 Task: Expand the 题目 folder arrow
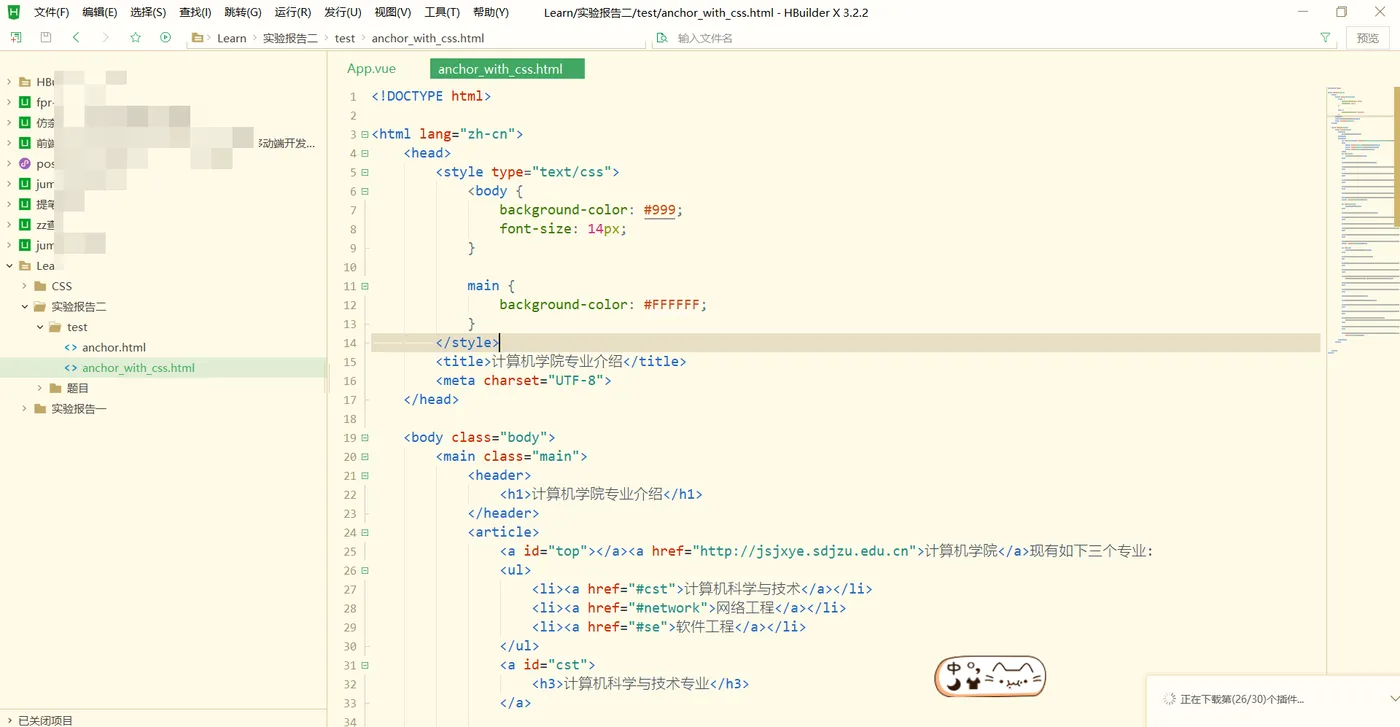(40, 388)
